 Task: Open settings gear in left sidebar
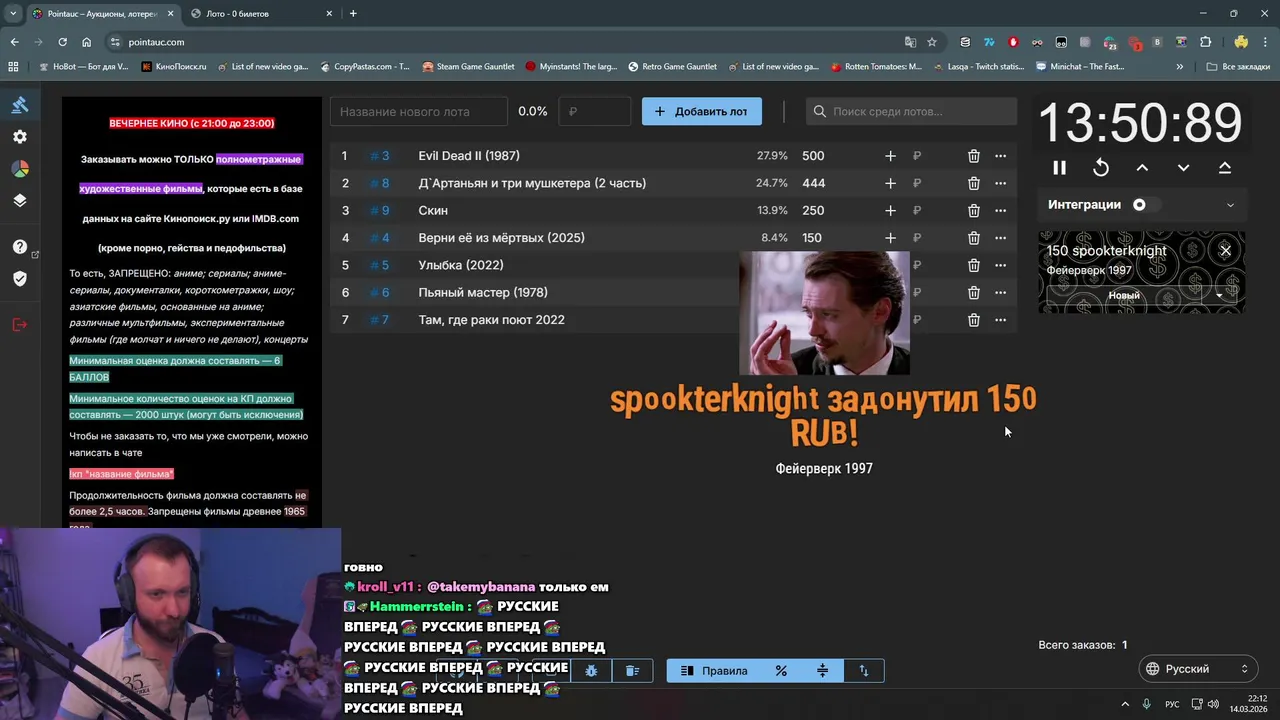(x=20, y=137)
